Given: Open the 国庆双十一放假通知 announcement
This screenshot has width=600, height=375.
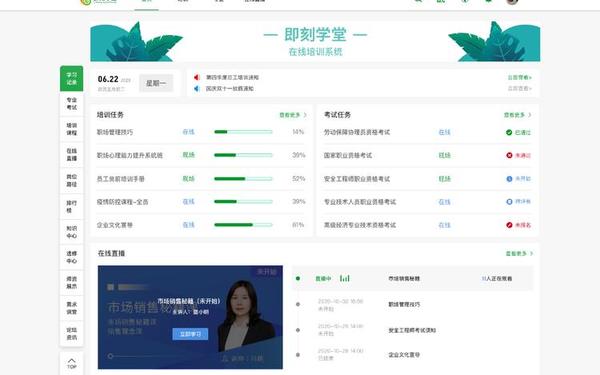Looking at the screenshot, I should coord(230,88).
